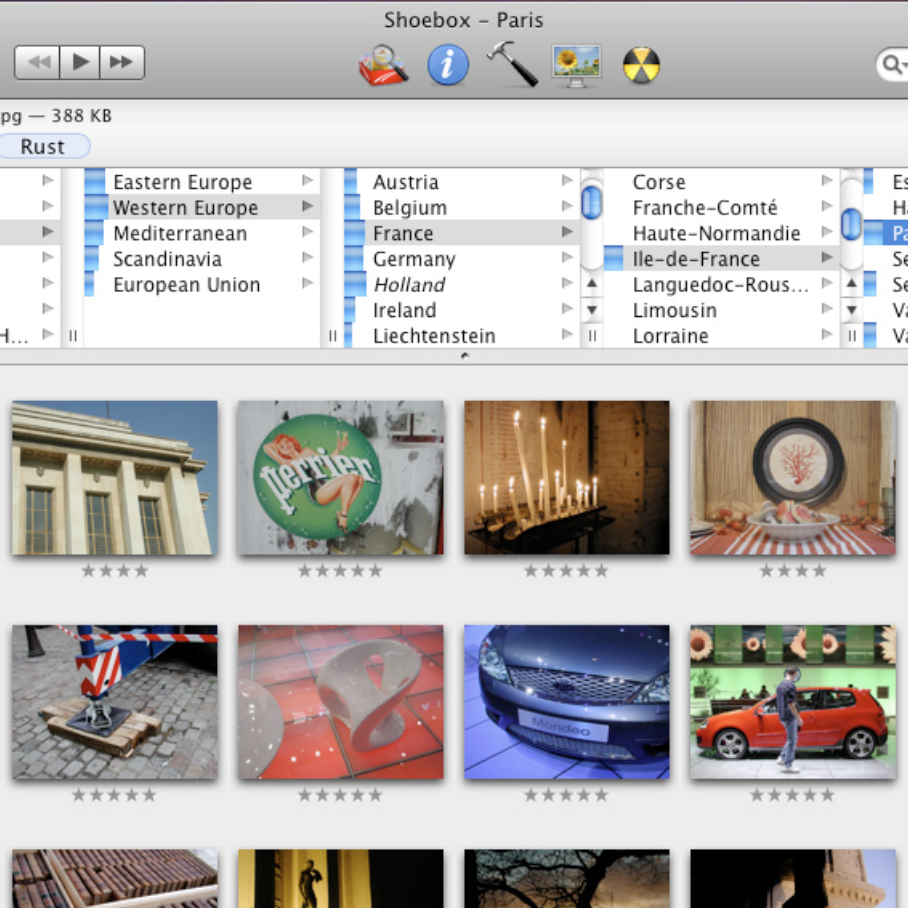Expand the Belgium disclosure arrow
The width and height of the screenshot is (908, 908).
pyautogui.click(x=567, y=207)
